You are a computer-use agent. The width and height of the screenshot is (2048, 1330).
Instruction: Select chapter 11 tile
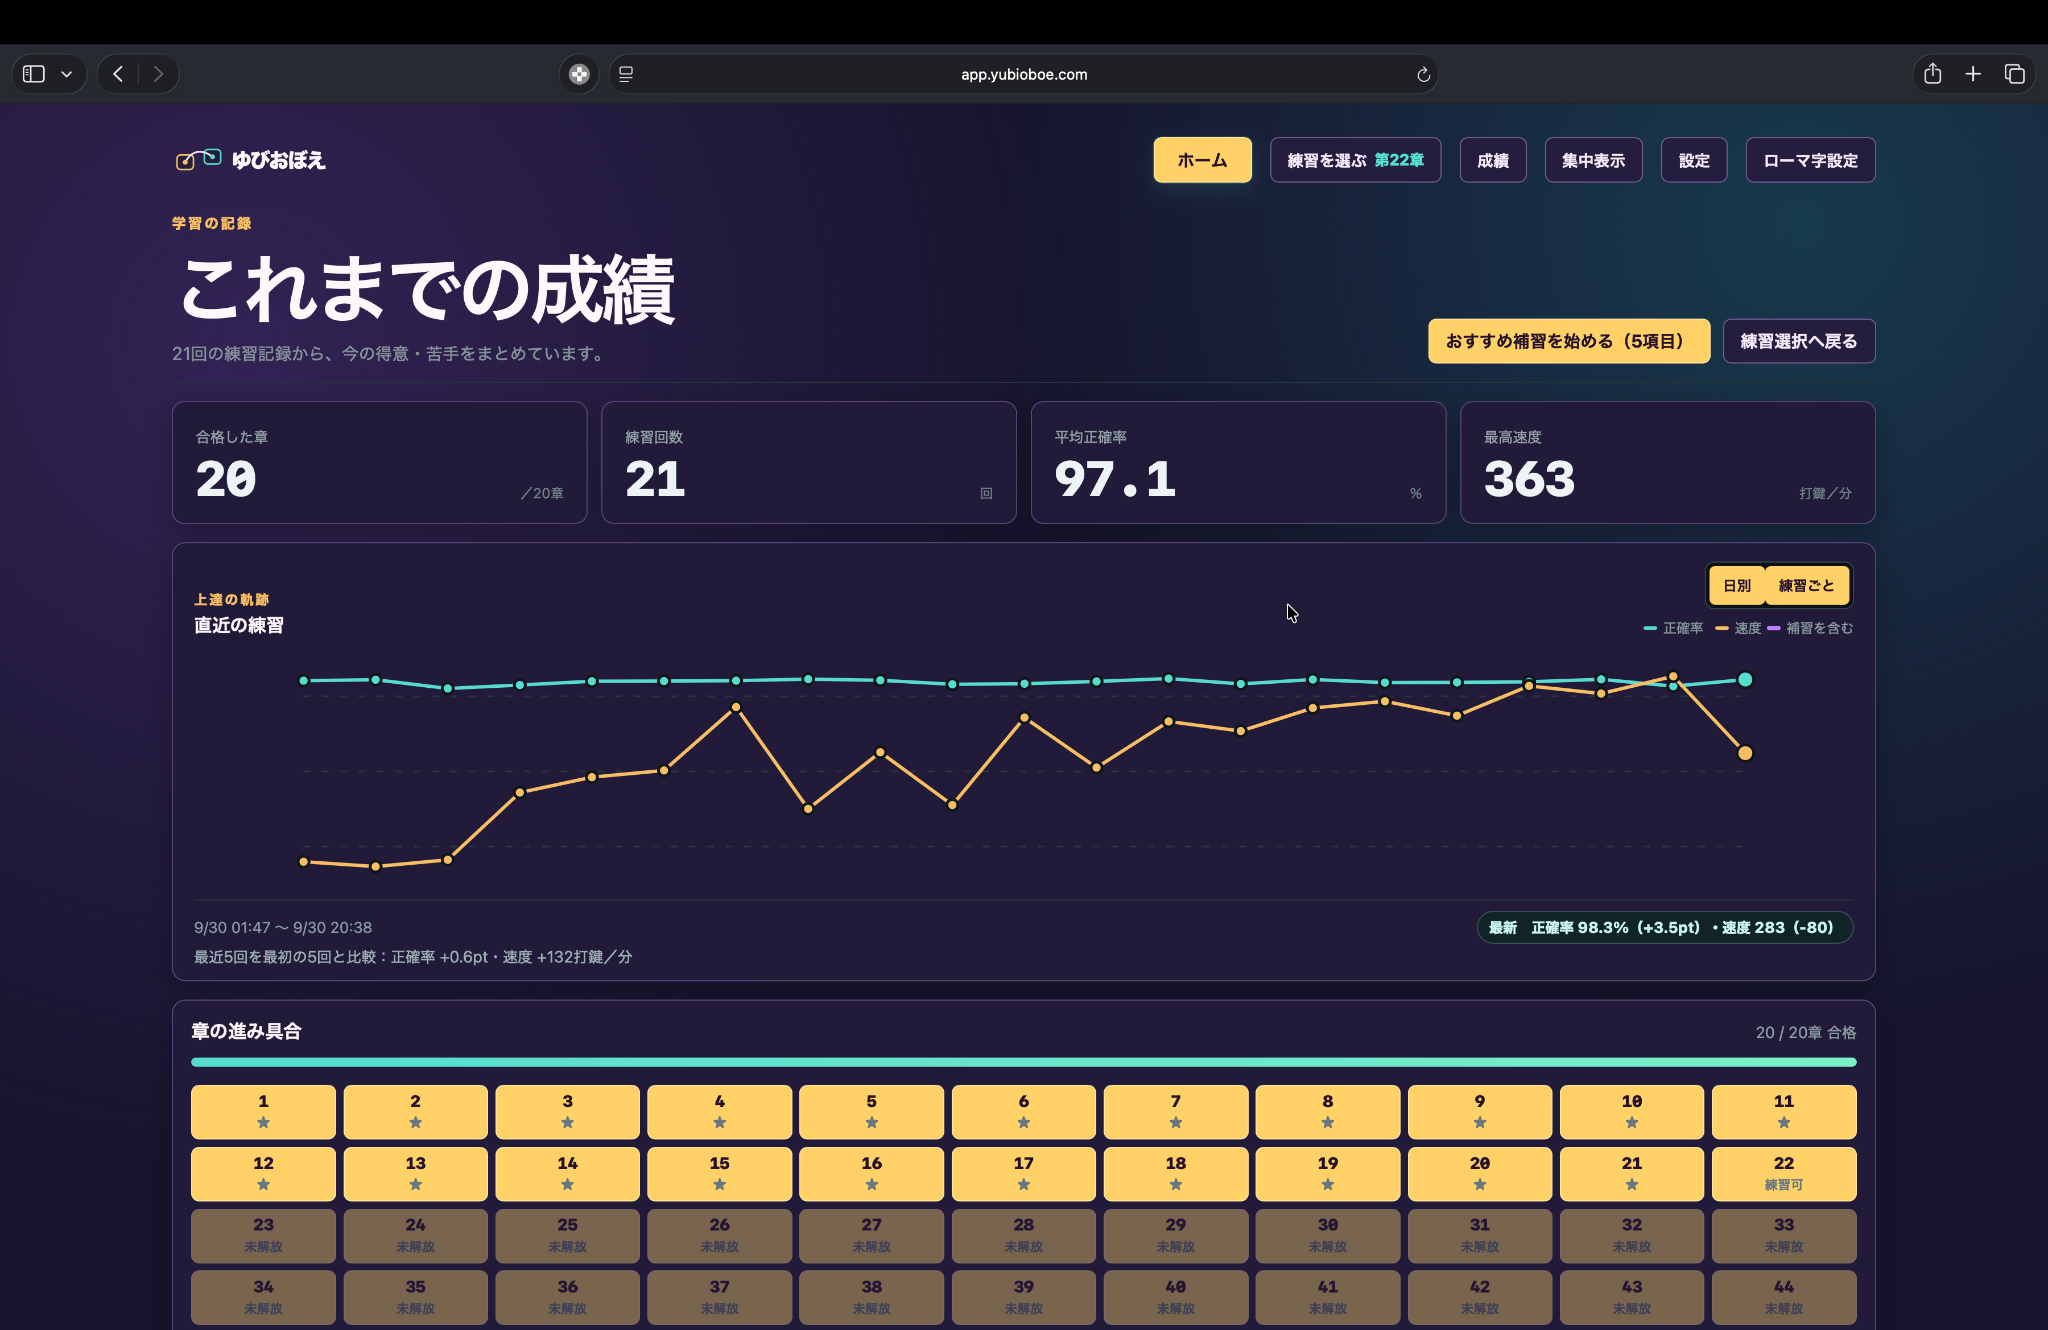(x=1784, y=1111)
